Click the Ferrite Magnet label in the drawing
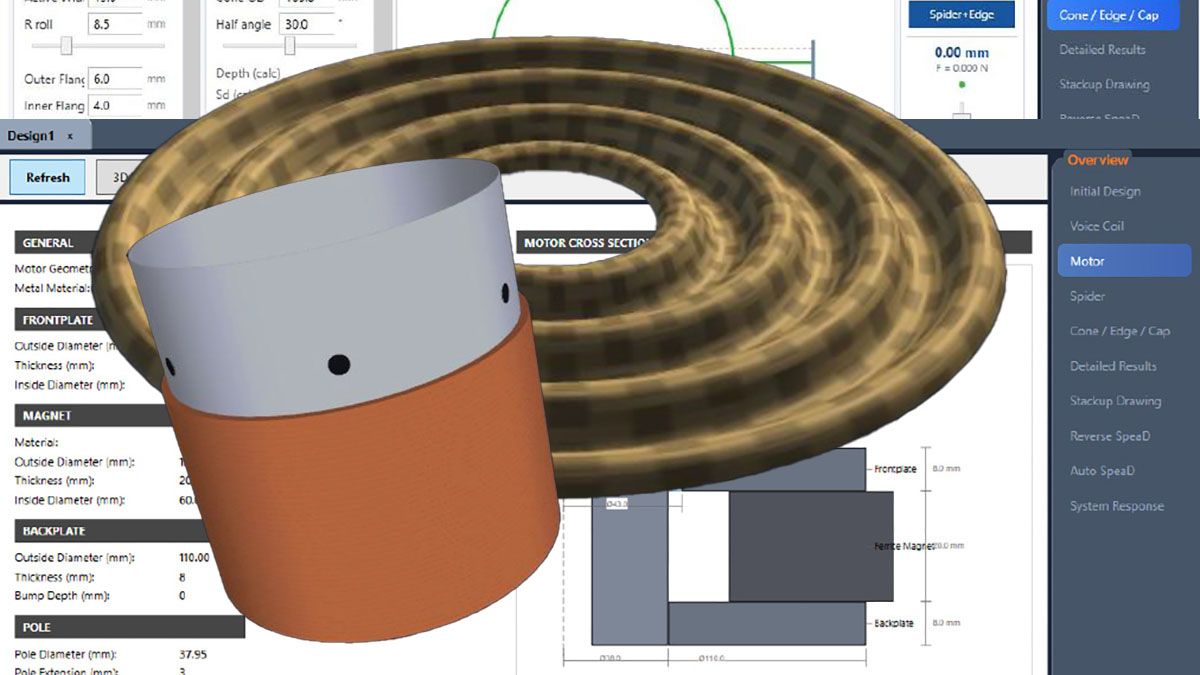This screenshot has width=1200, height=675. click(903, 546)
